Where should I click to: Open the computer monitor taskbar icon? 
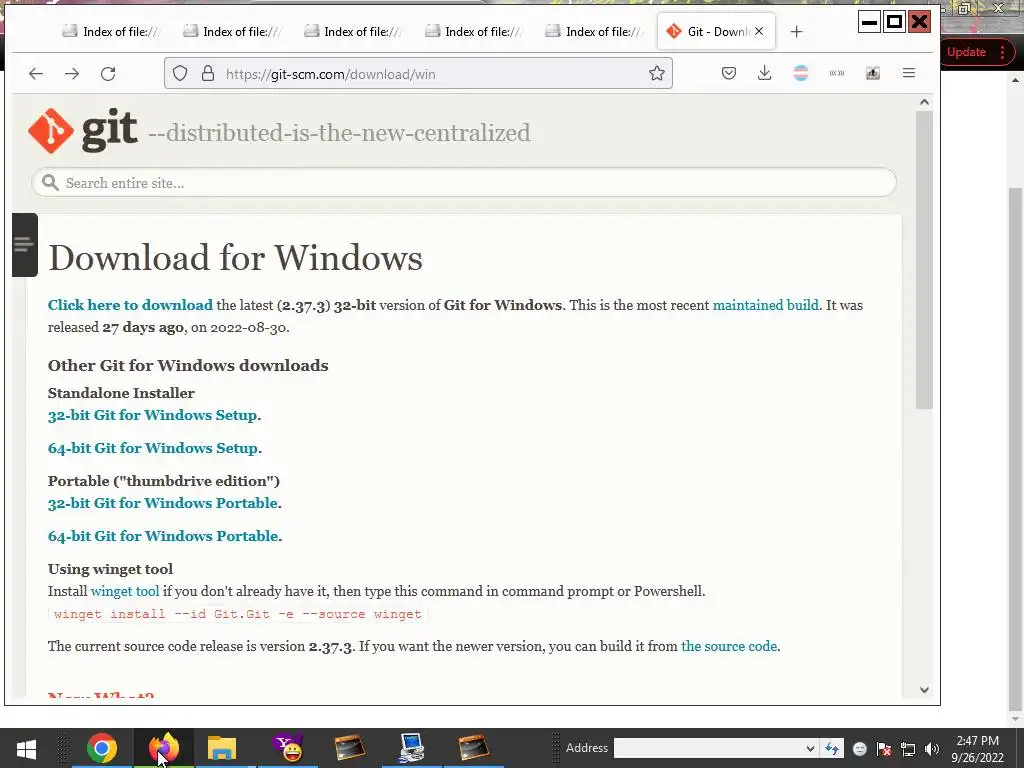pyautogui.click(x=413, y=748)
